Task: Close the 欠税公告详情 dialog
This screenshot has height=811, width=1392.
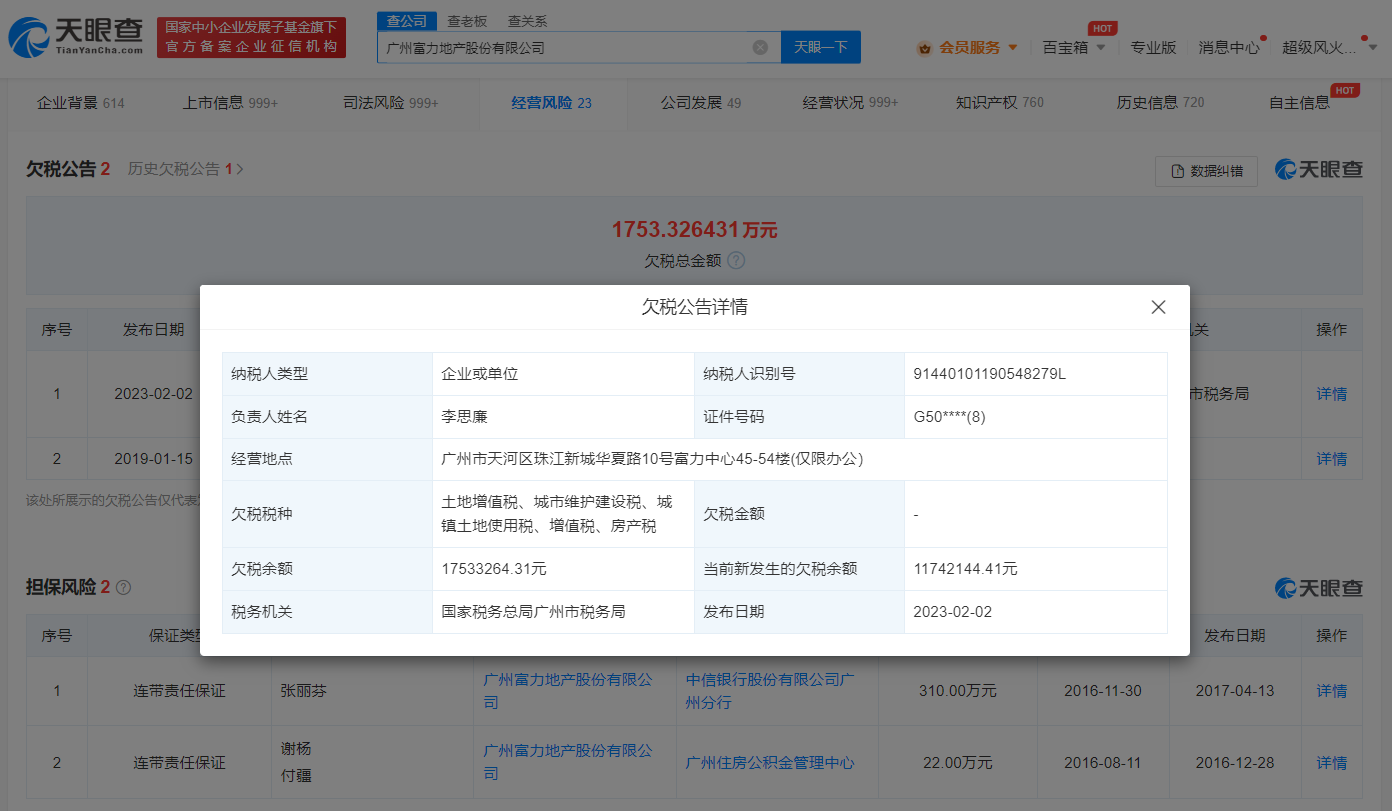Action: [1158, 307]
